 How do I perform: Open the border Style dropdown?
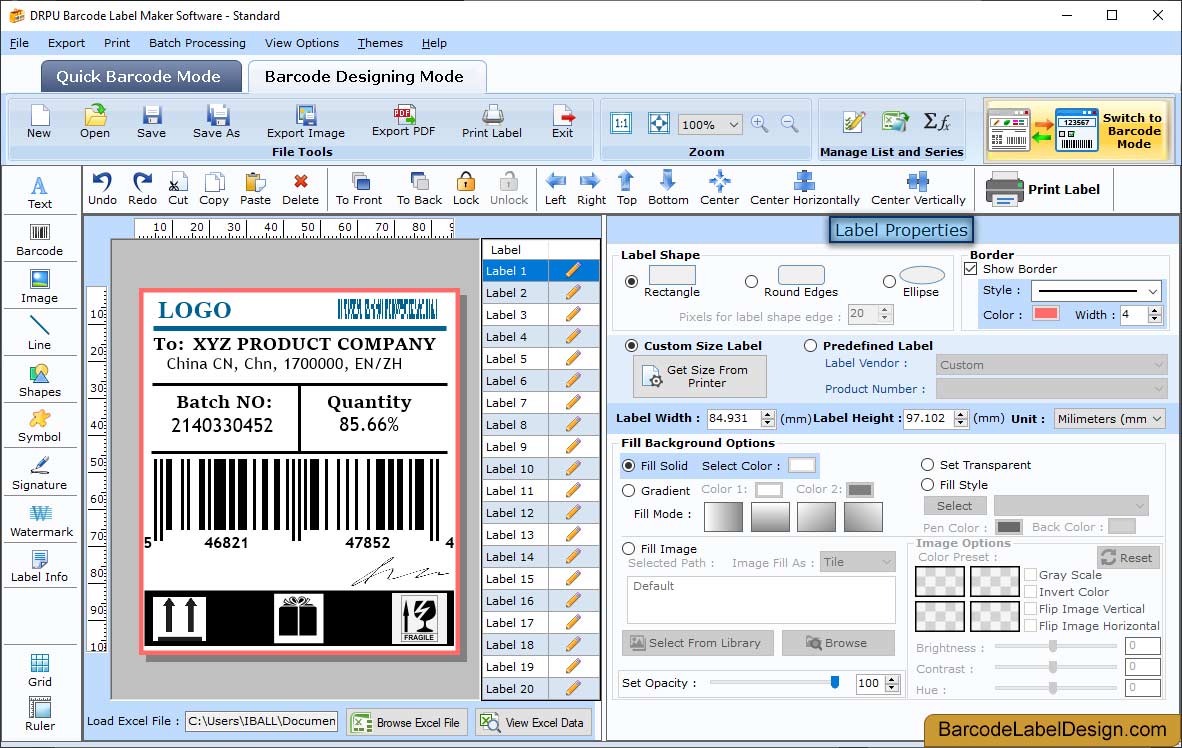[x=1152, y=290]
